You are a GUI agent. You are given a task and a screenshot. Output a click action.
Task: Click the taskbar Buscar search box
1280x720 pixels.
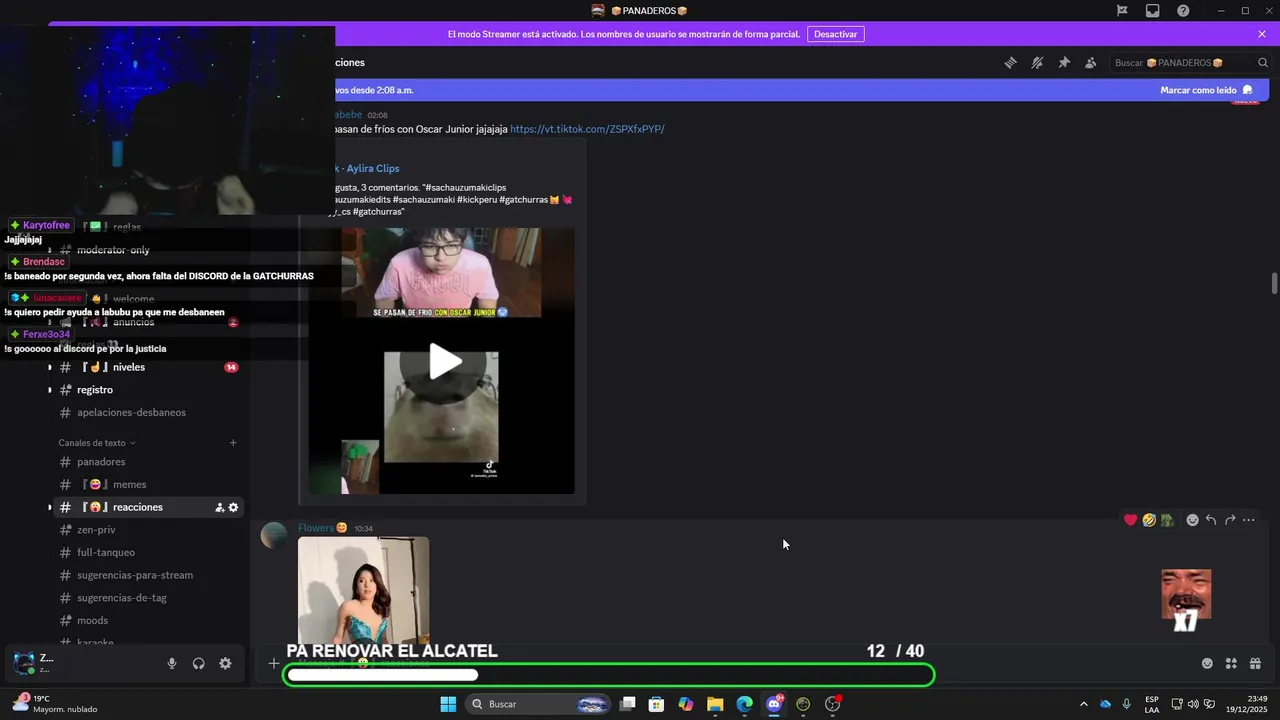(539, 704)
